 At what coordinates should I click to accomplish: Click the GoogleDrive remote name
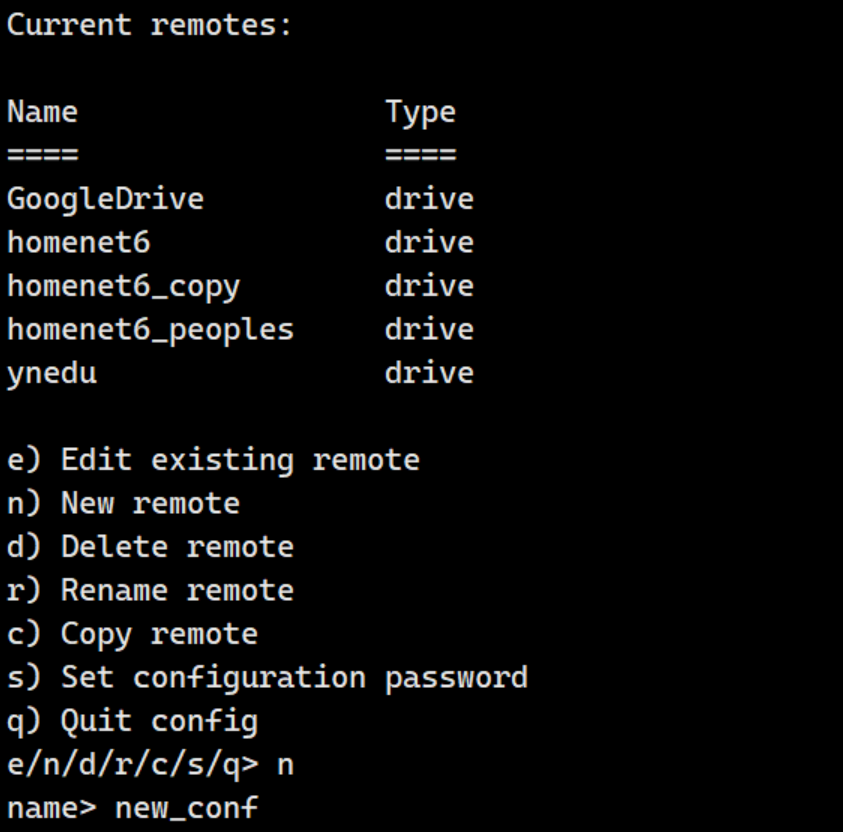105,199
